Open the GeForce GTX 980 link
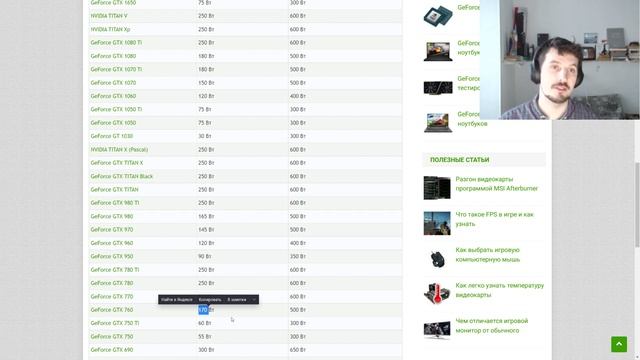 tap(112, 216)
